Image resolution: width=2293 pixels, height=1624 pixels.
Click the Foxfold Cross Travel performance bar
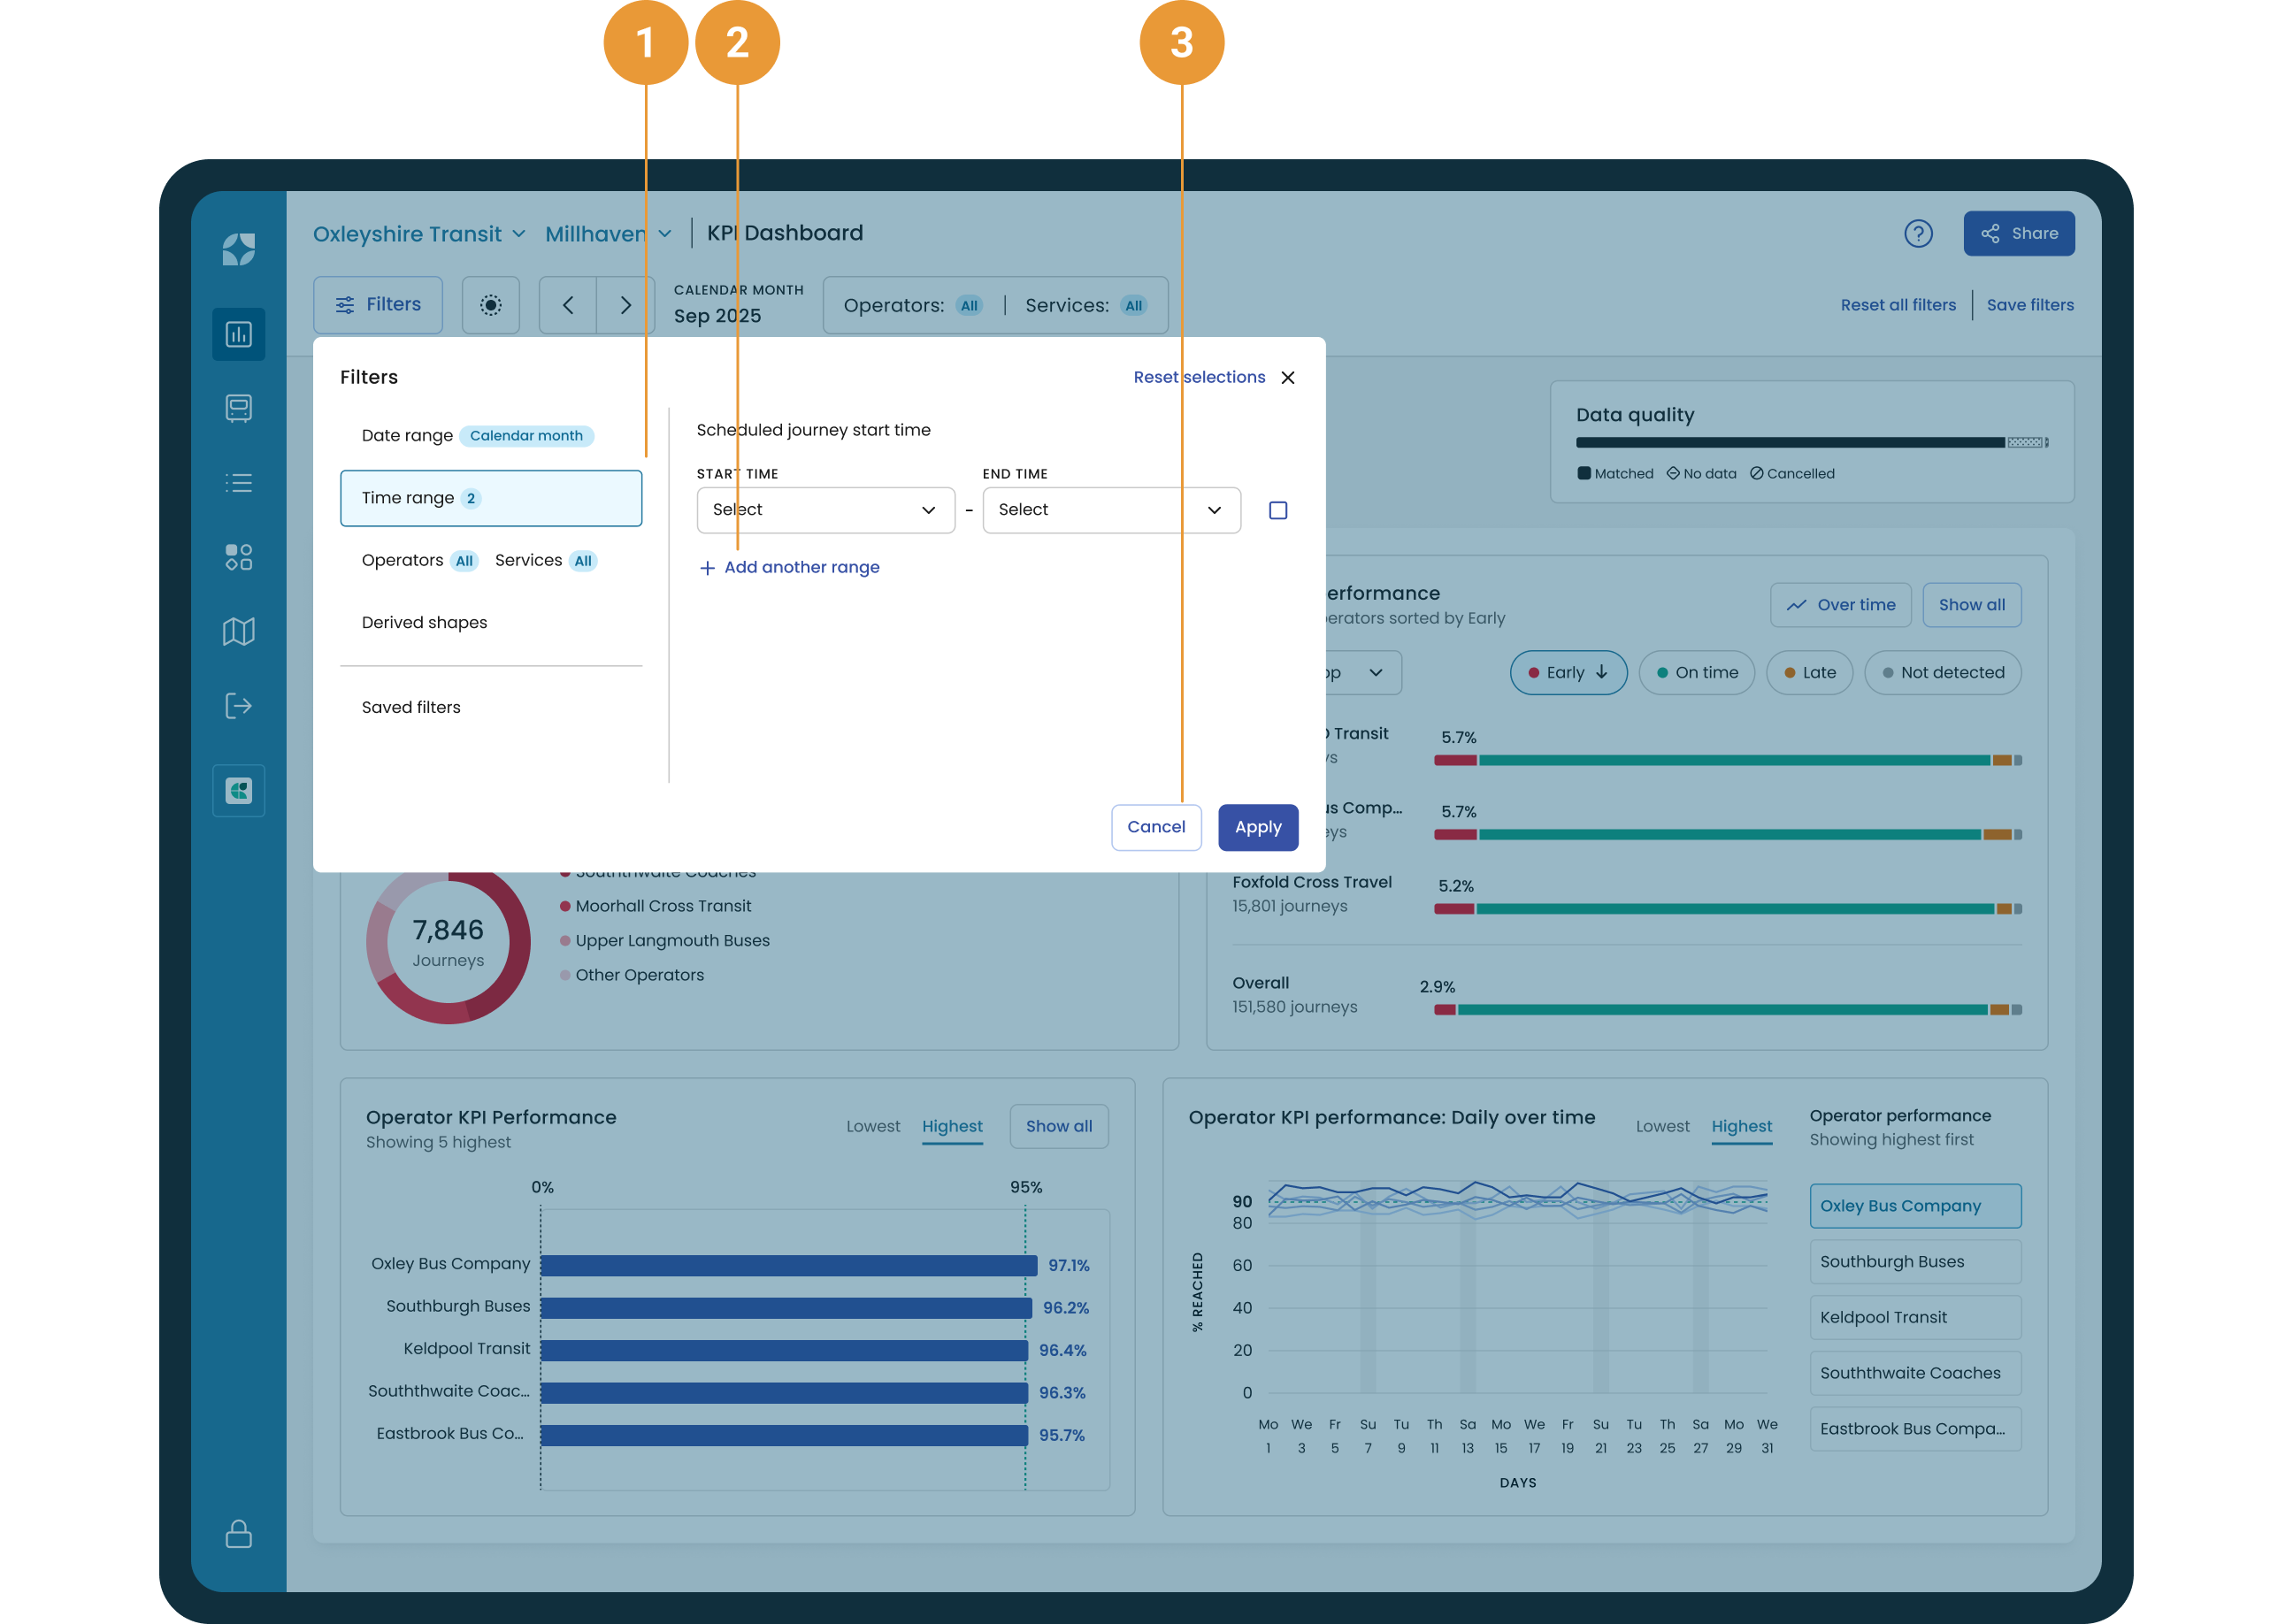pyautogui.click(x=1727, y=909)
